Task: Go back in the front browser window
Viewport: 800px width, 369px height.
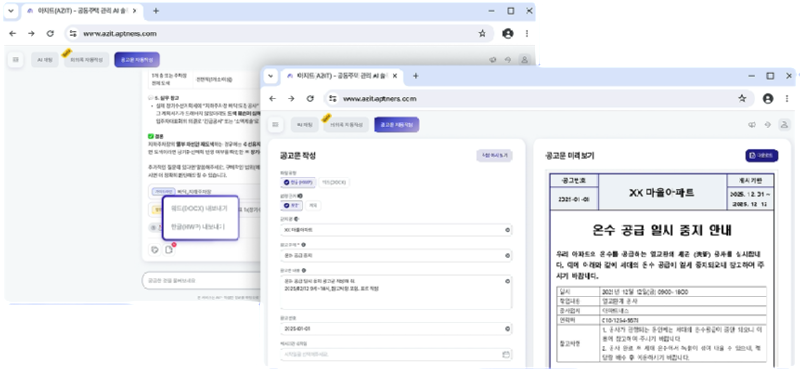Action: (272, 99)
